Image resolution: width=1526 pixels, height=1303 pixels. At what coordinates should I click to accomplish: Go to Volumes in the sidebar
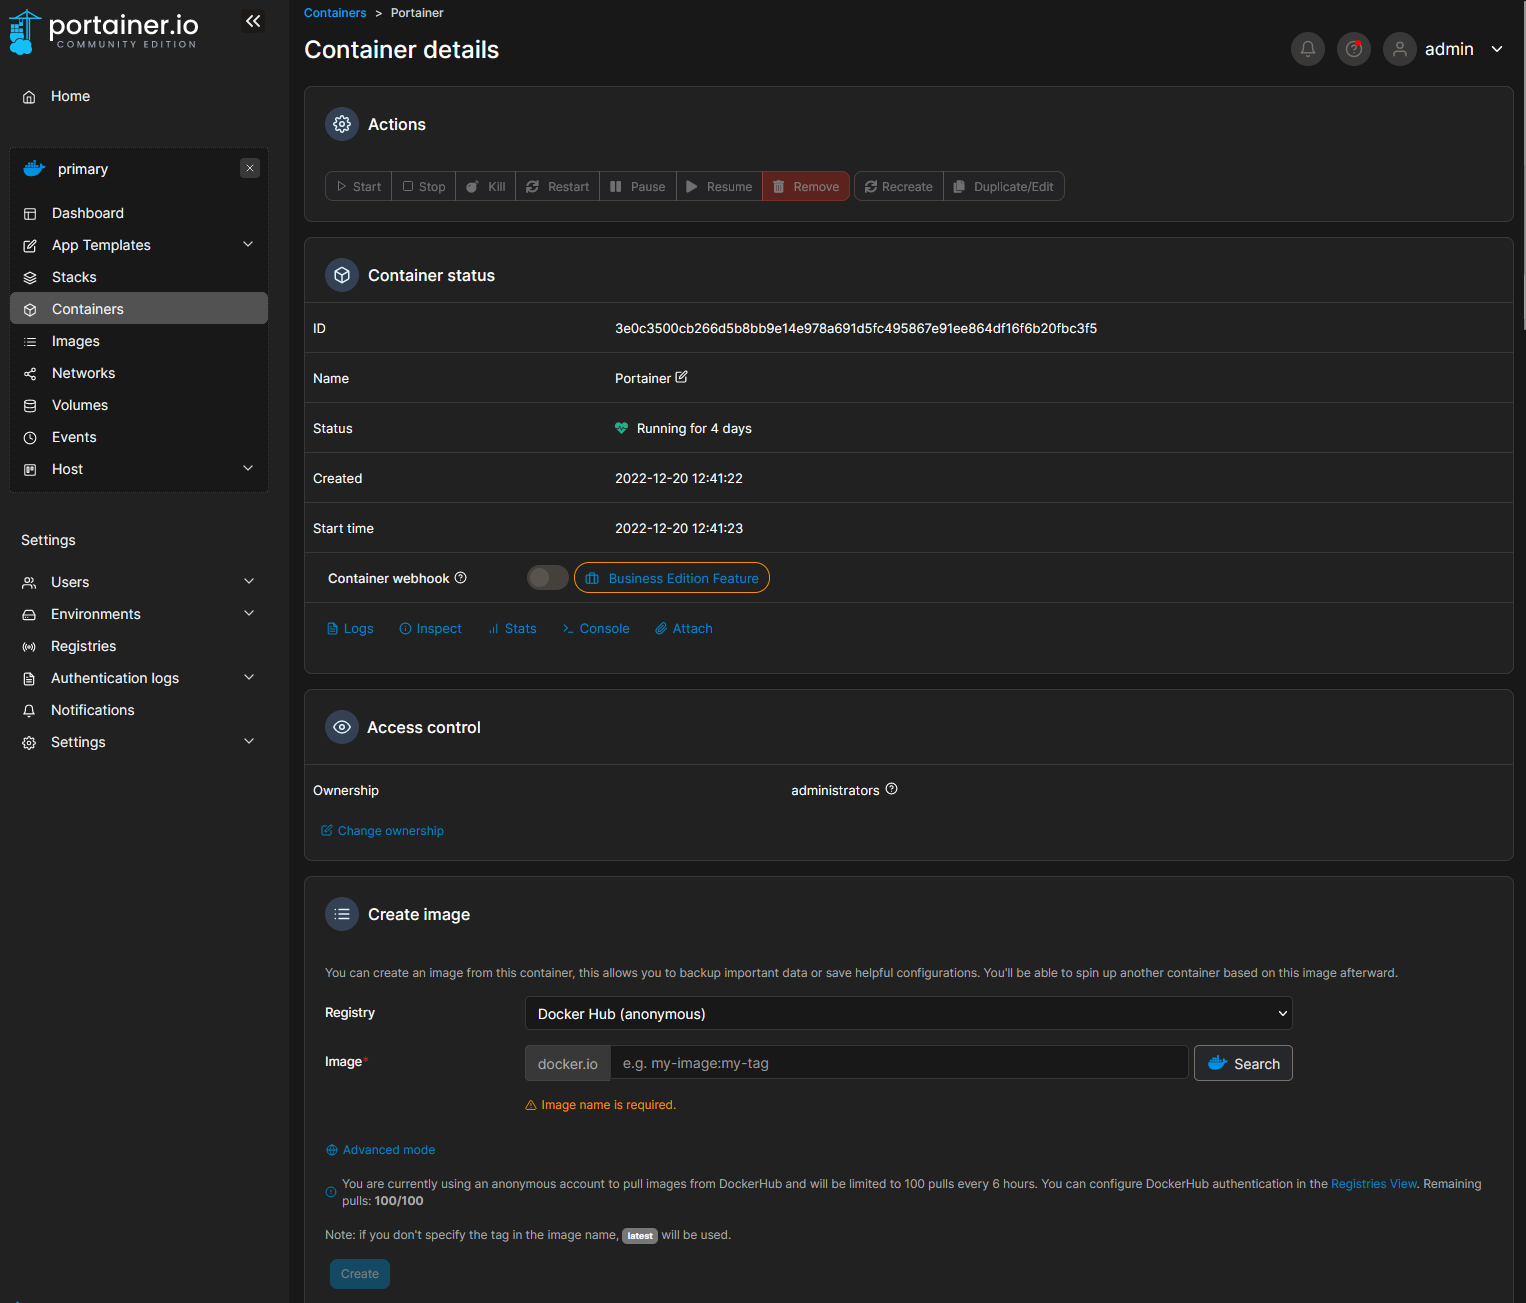coord(80,405)
